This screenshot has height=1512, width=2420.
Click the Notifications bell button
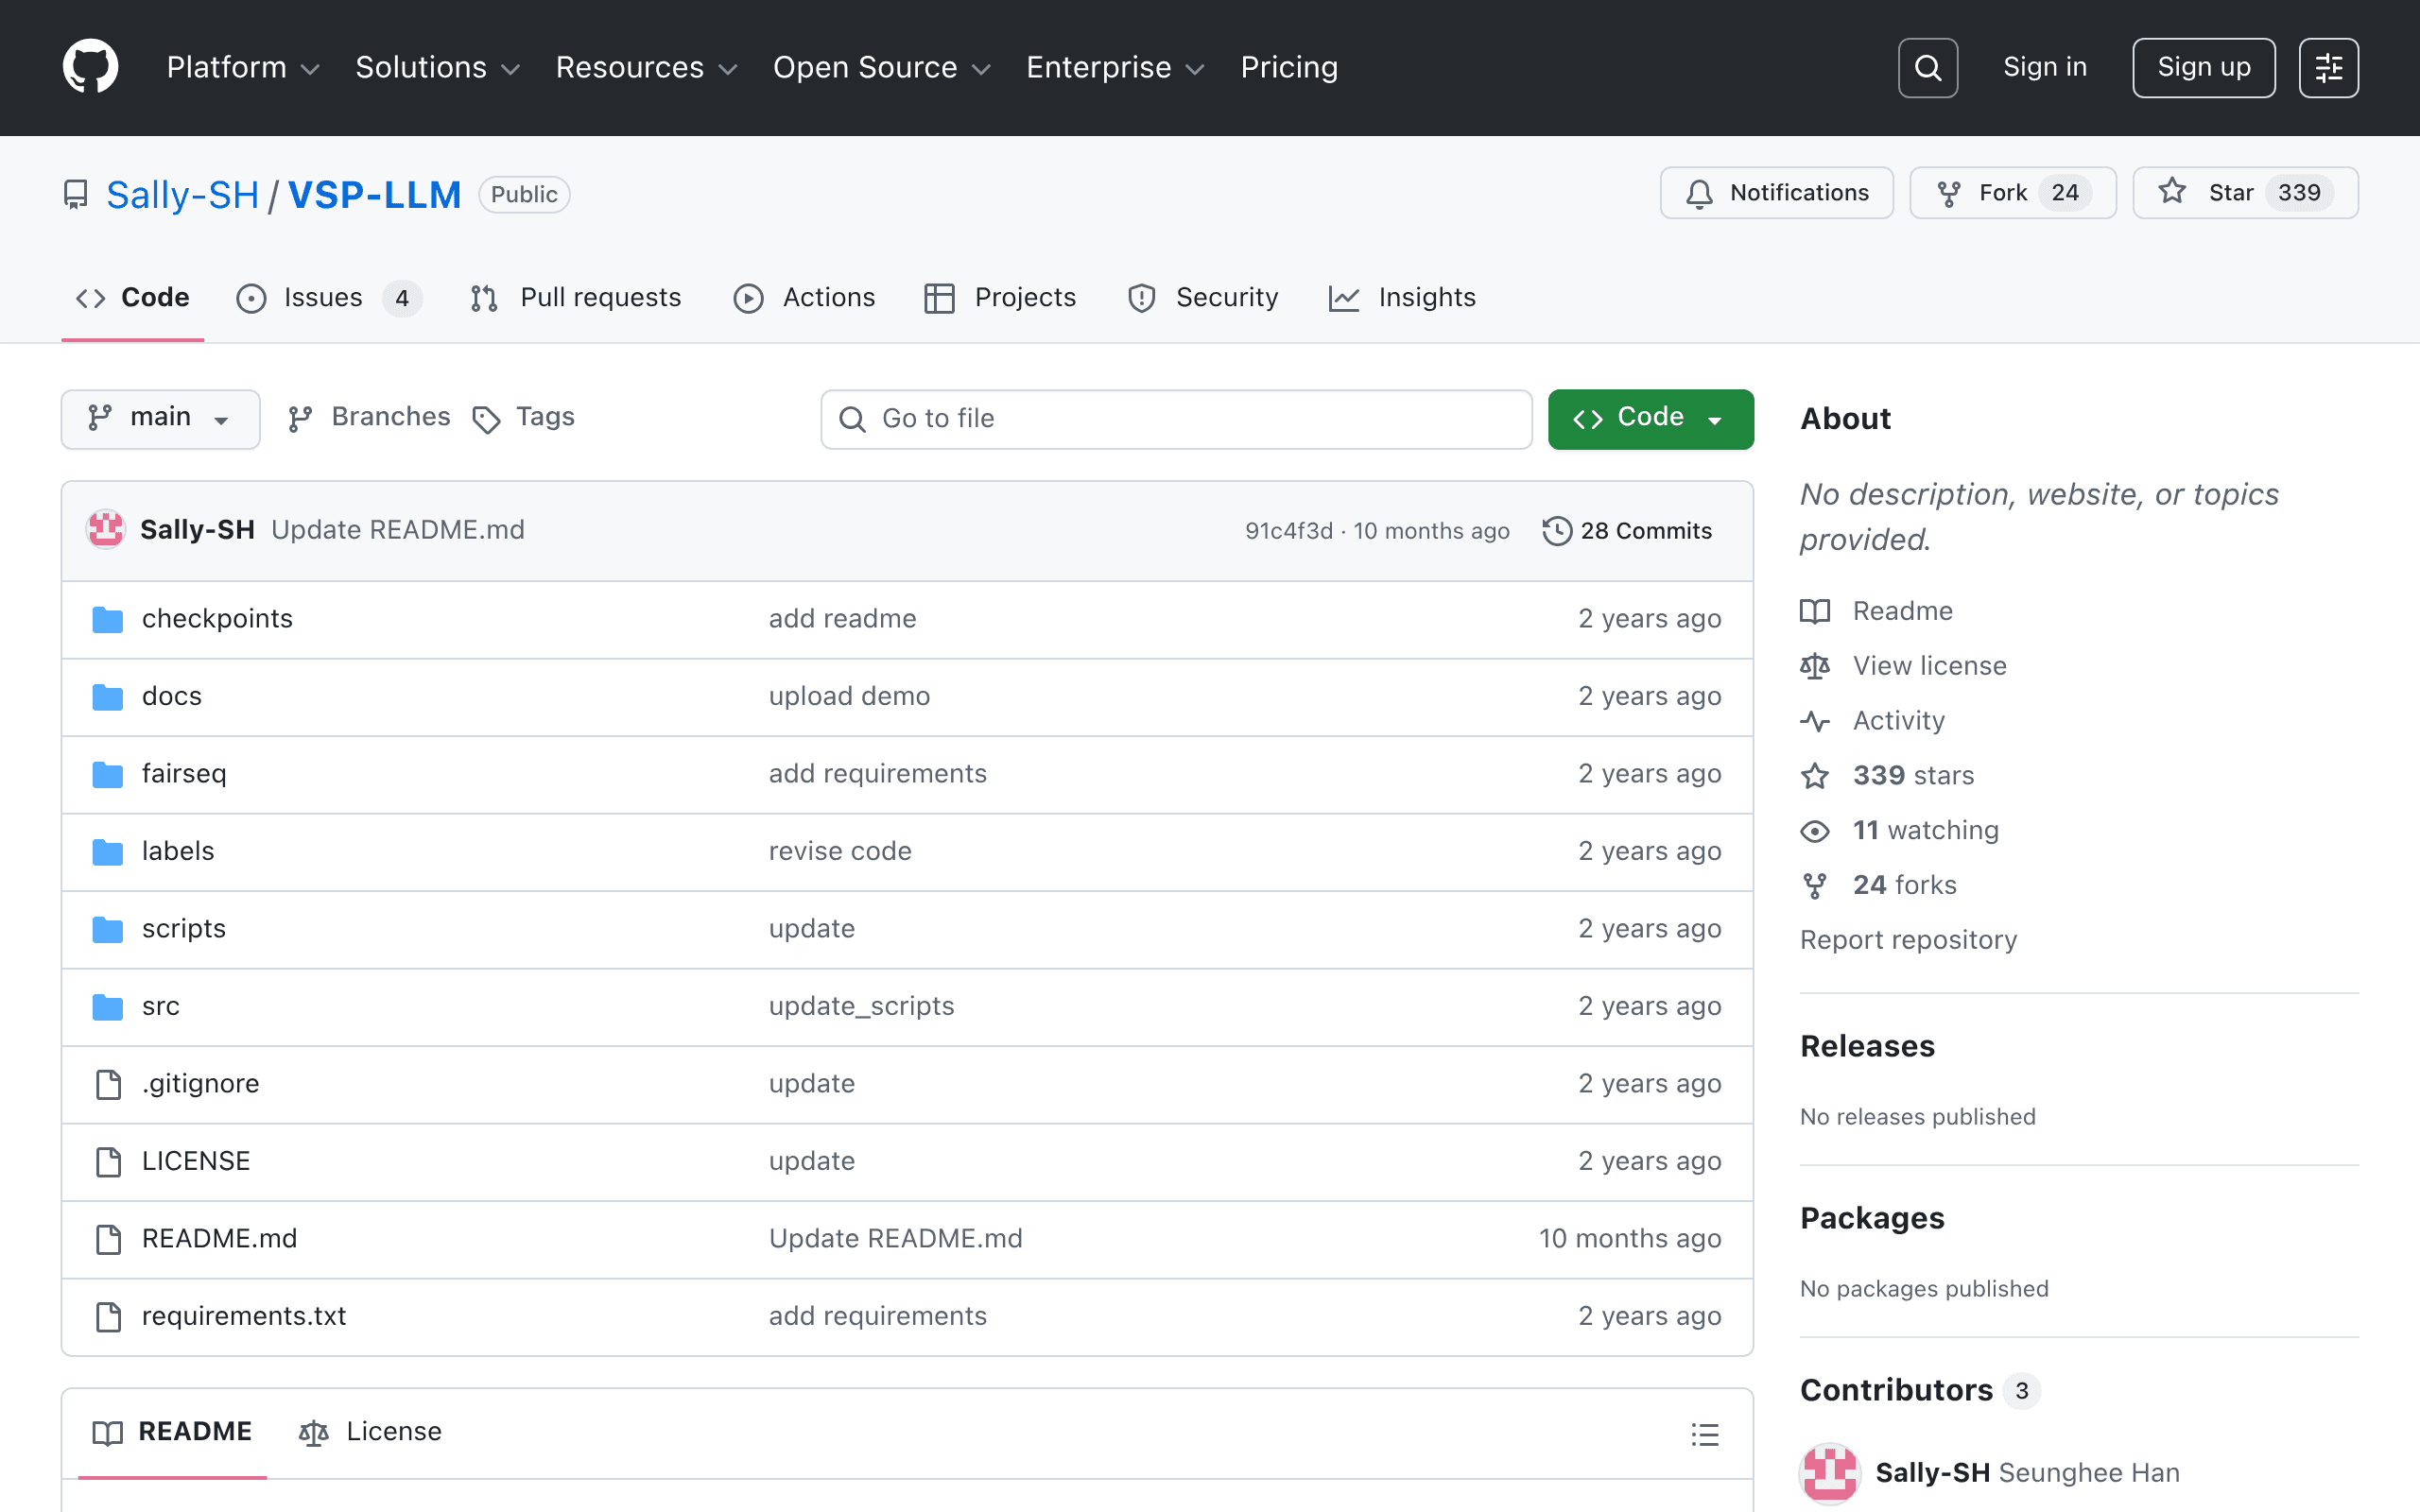click(1776, 192)
